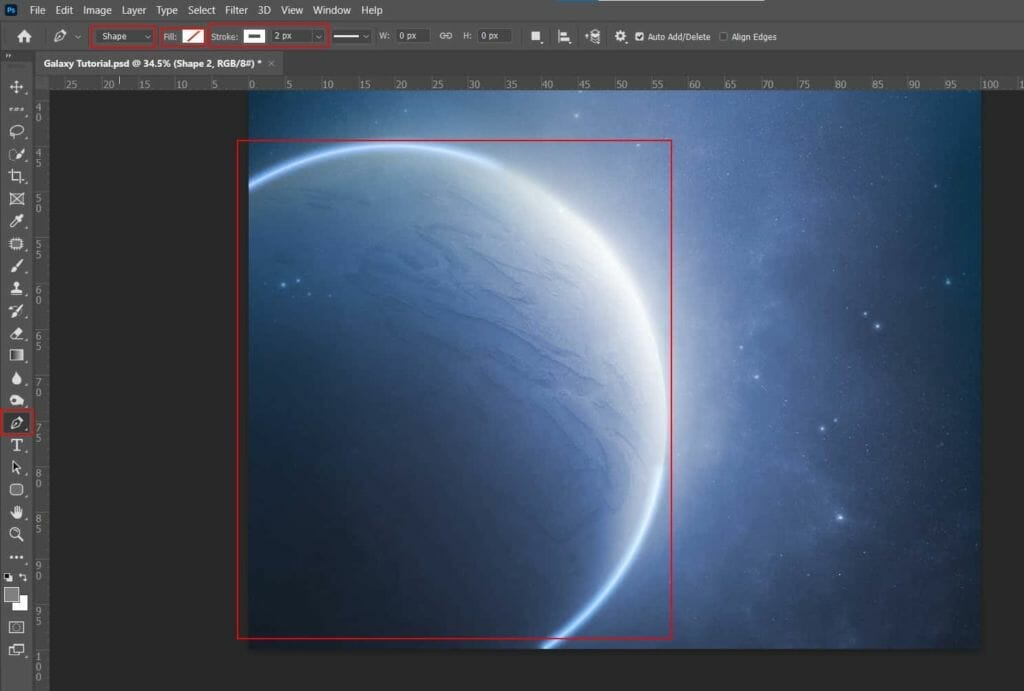Click the W width input field
Image resolution: width=1024 pixels, height=691 pixels.
(413, 36)
